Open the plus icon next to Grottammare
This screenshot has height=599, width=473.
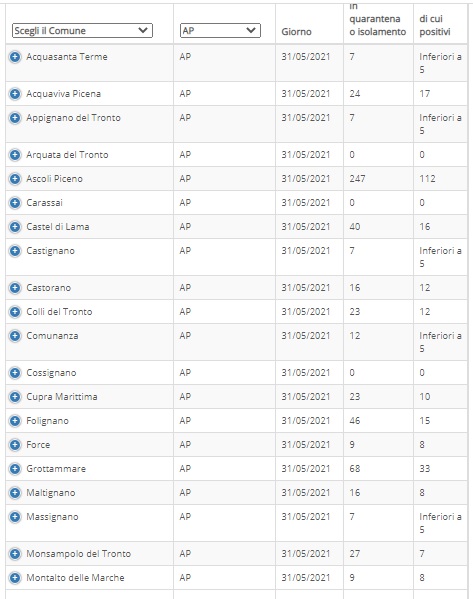coord(15,469)
